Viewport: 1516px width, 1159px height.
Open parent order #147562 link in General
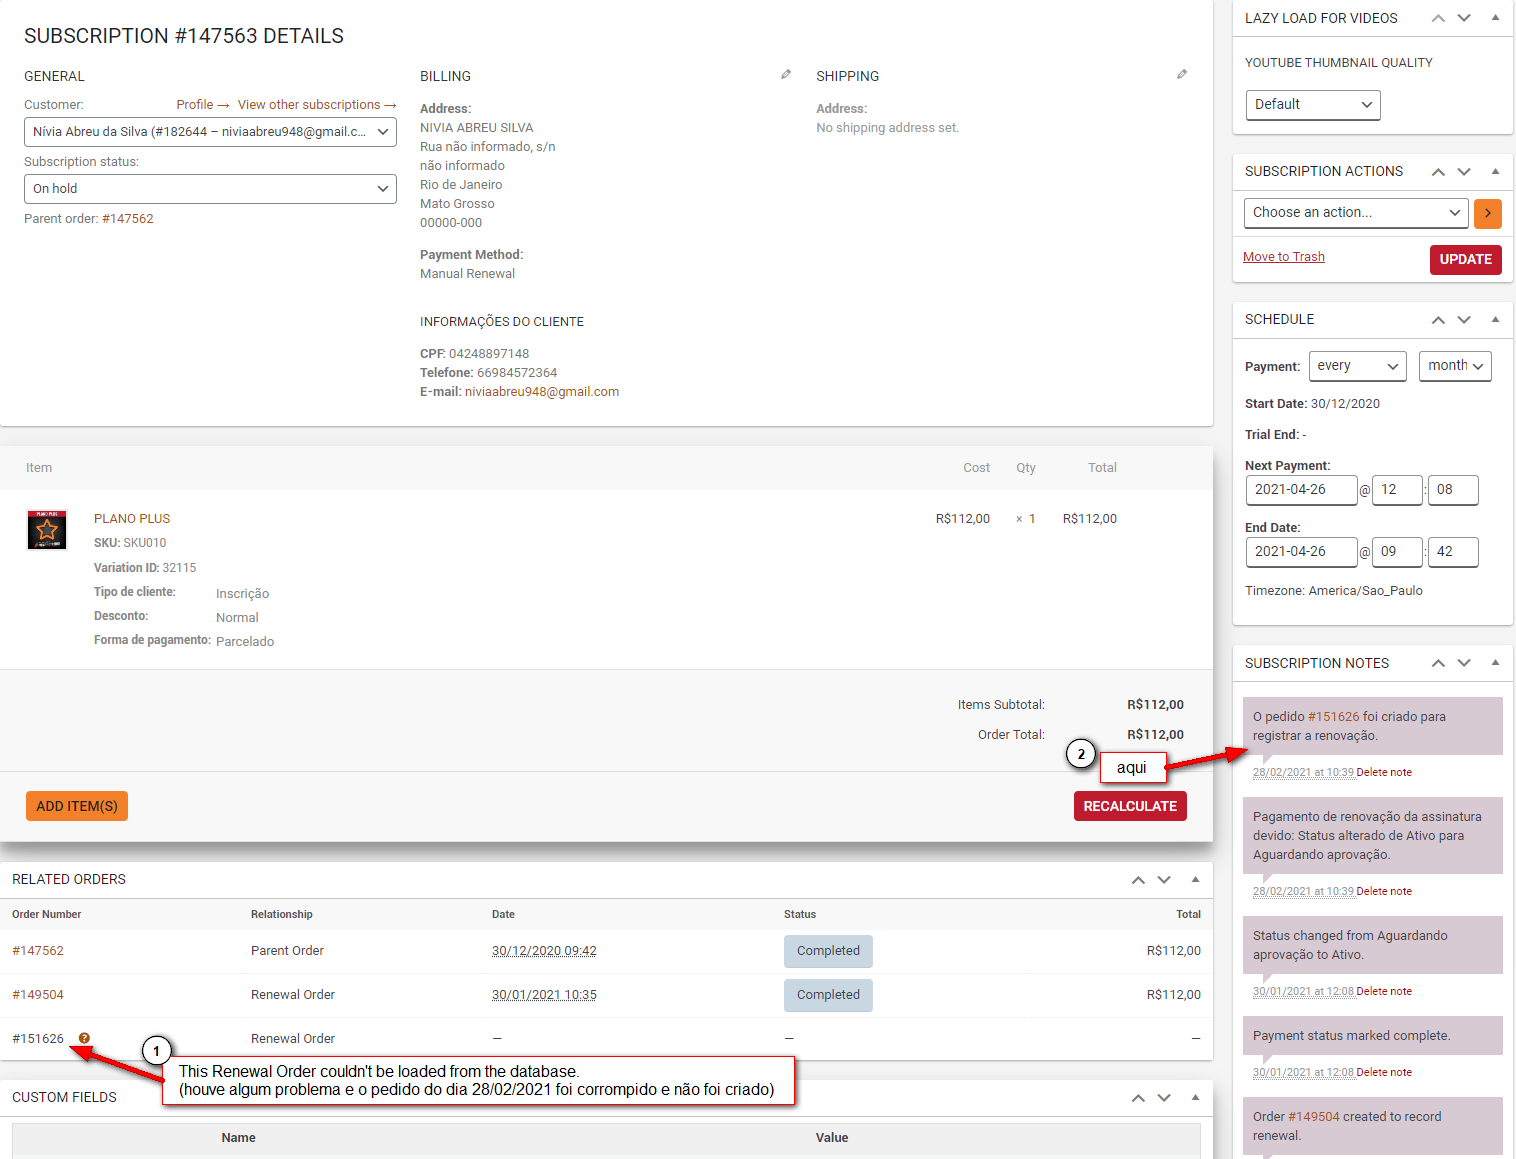pyautogui.click(x=128, y=219)
